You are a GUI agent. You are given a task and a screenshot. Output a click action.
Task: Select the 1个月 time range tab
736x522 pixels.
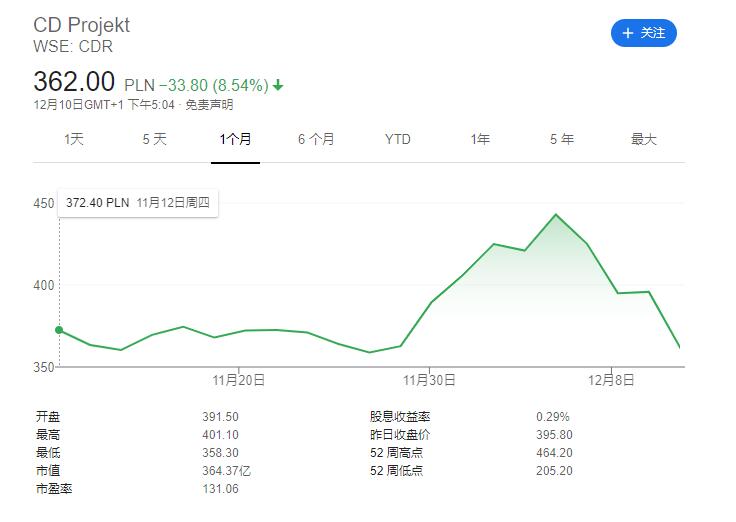(x=235, y=139)
